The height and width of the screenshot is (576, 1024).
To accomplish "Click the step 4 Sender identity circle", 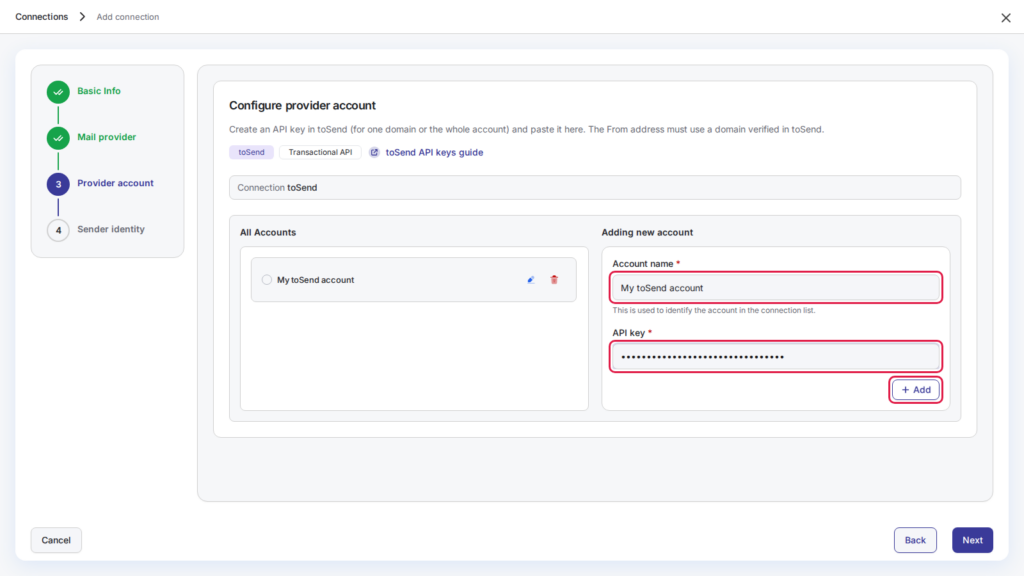I will click(x=58, y=230).
